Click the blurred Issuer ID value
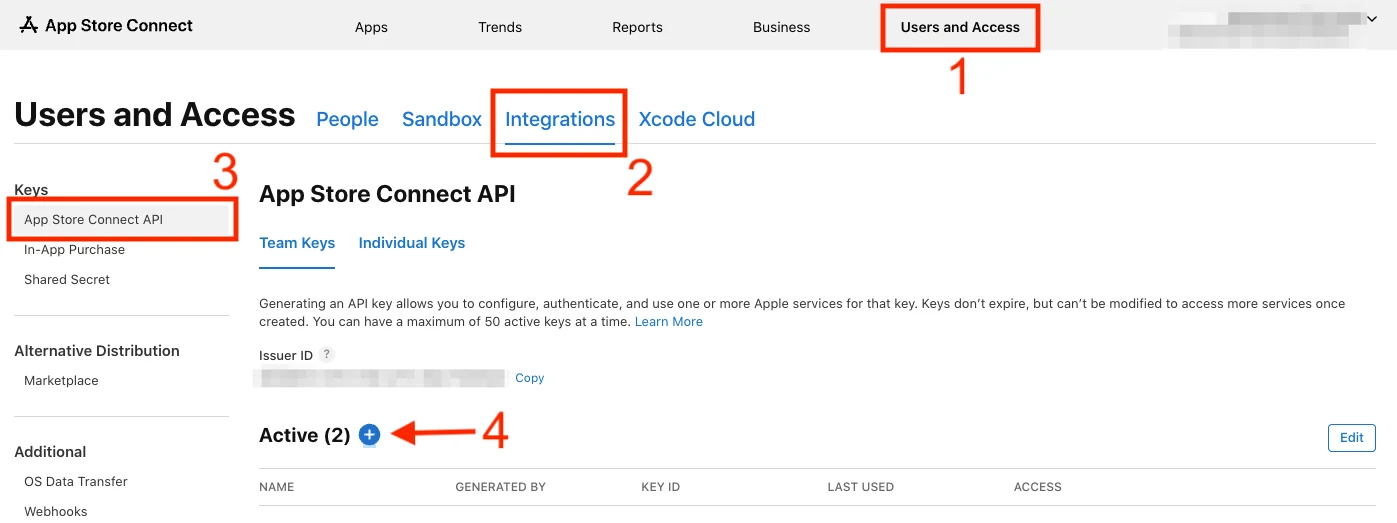This screenshot has height=523, width=1397. [381, 378]
